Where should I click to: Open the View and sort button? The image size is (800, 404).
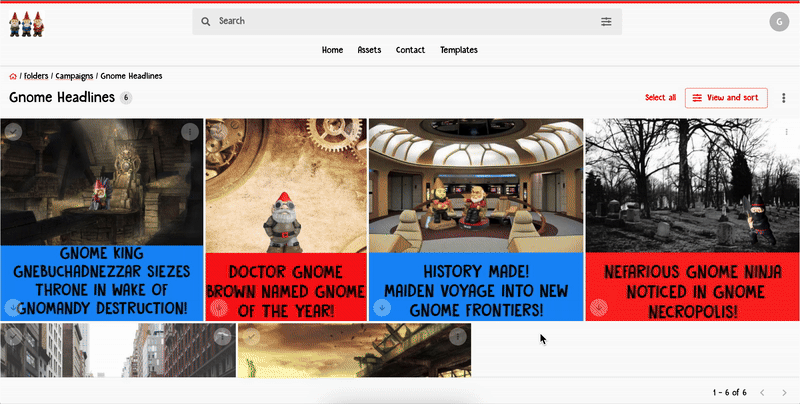pos(726,98)
